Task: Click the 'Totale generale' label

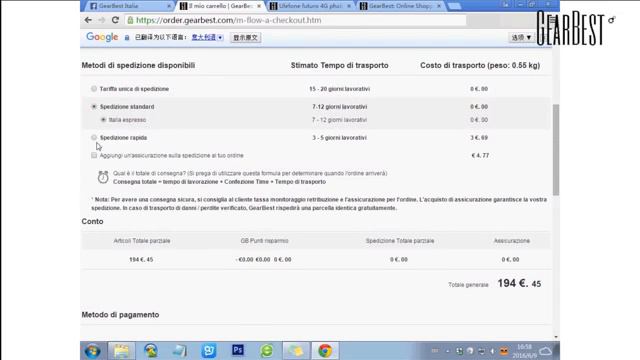Action: [468, 285]
